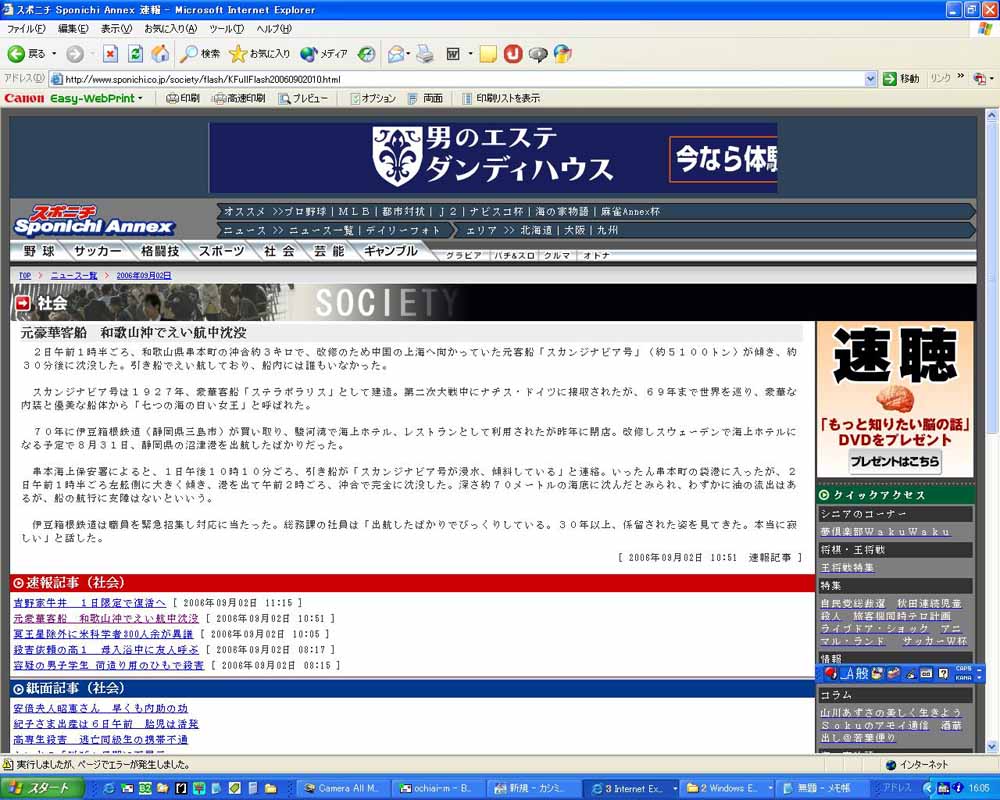1000x800 pixels.
Task: Open the ツール(T) menu
Action: tap(226, 29)
